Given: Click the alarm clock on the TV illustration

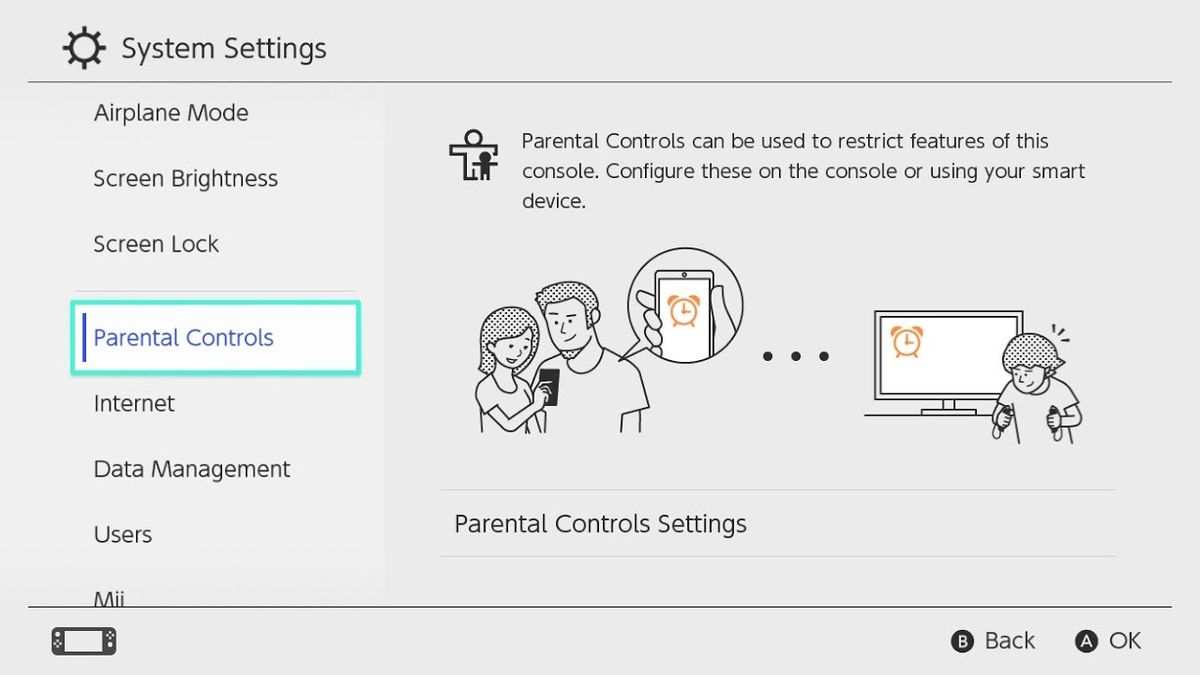Looking at the screenshot, I should point(906,341).
